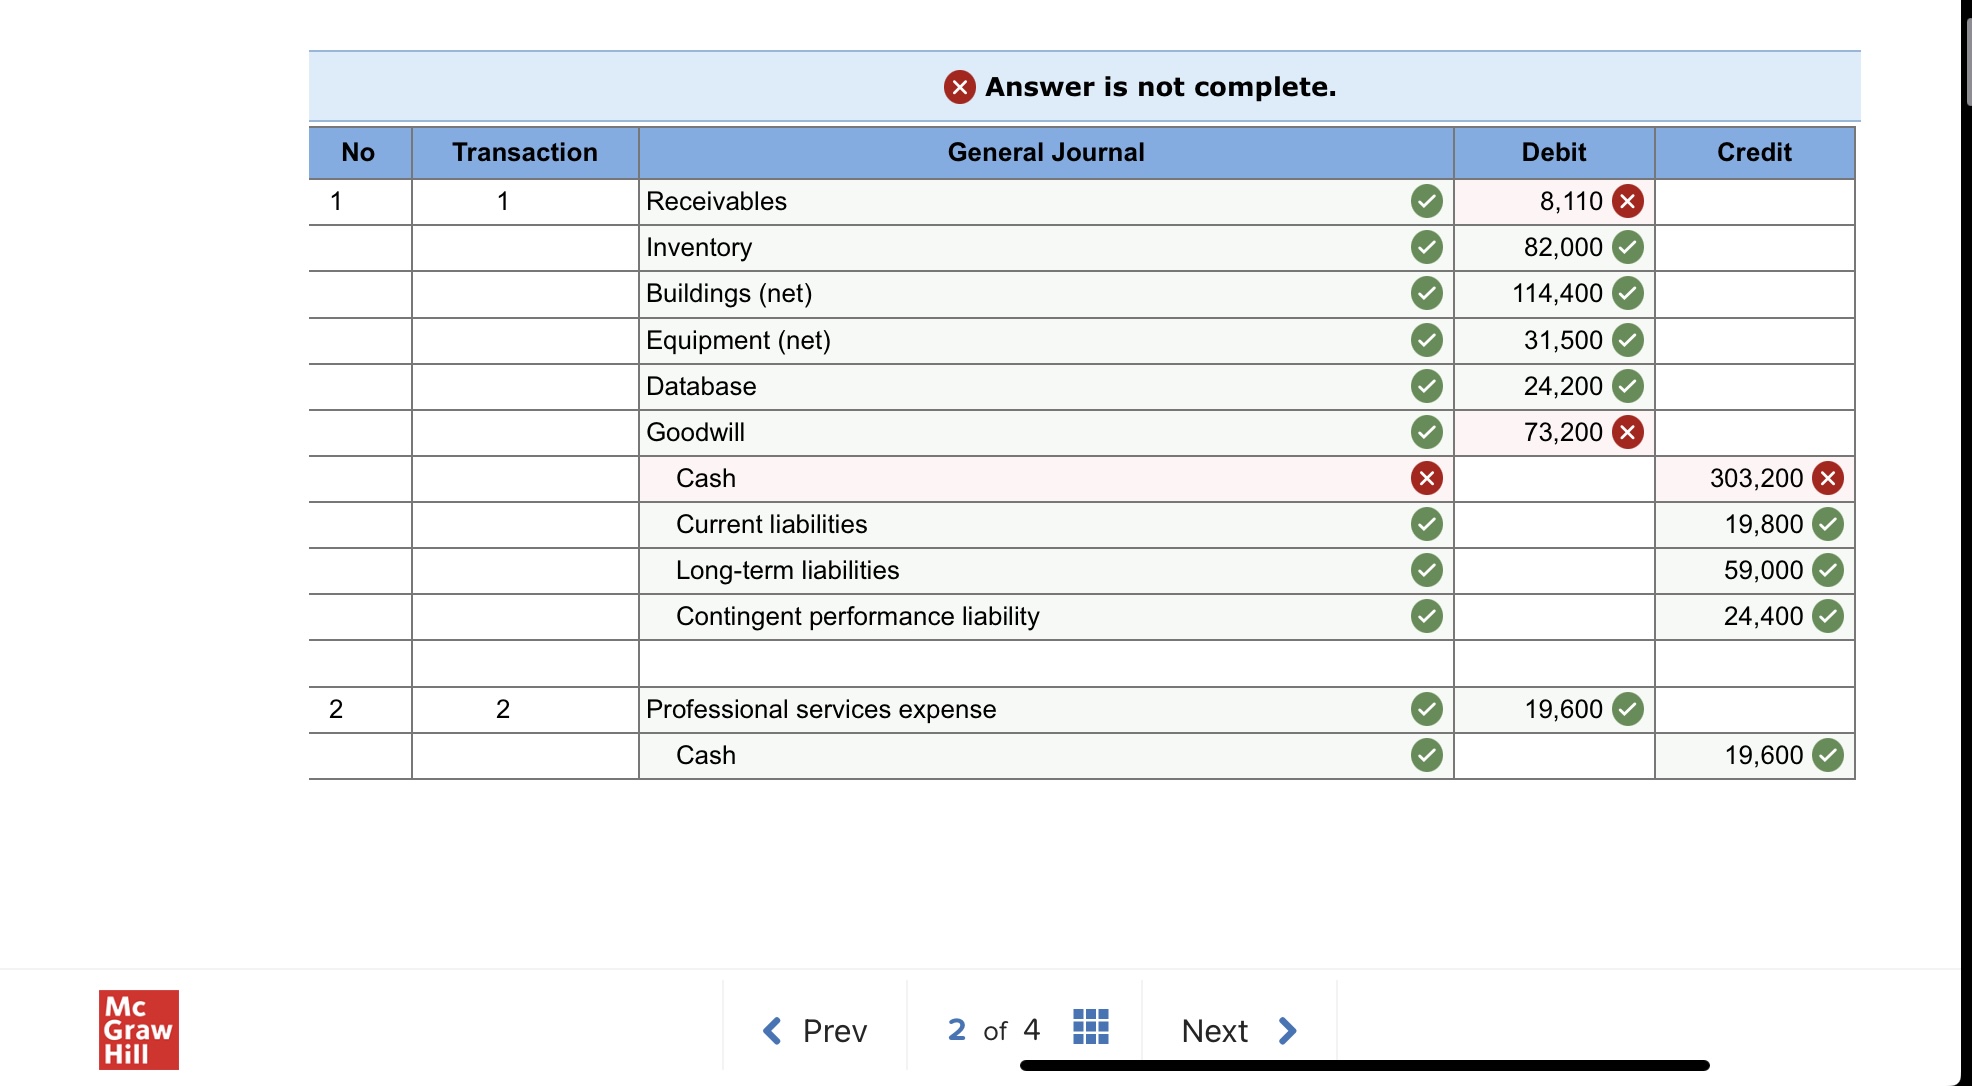Click the current page number 2 link
The height and width of the screenshot is (1086, 1972).
point(956,1030)
